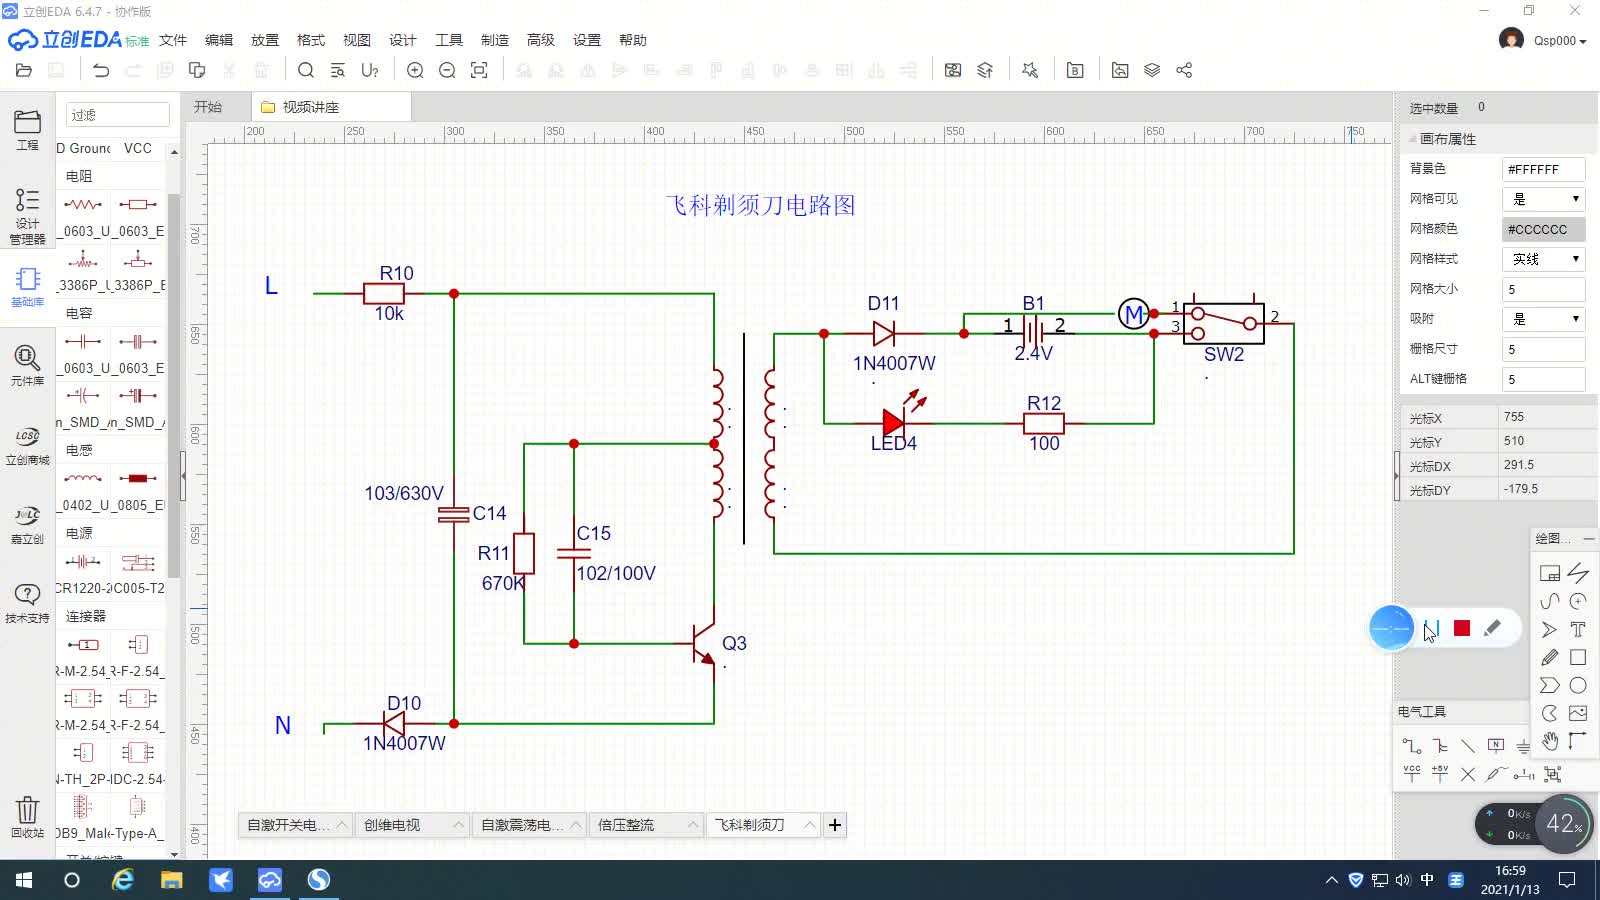Select the image insert drawing tool
The image size is (1600, 900).
point(1578,713)
